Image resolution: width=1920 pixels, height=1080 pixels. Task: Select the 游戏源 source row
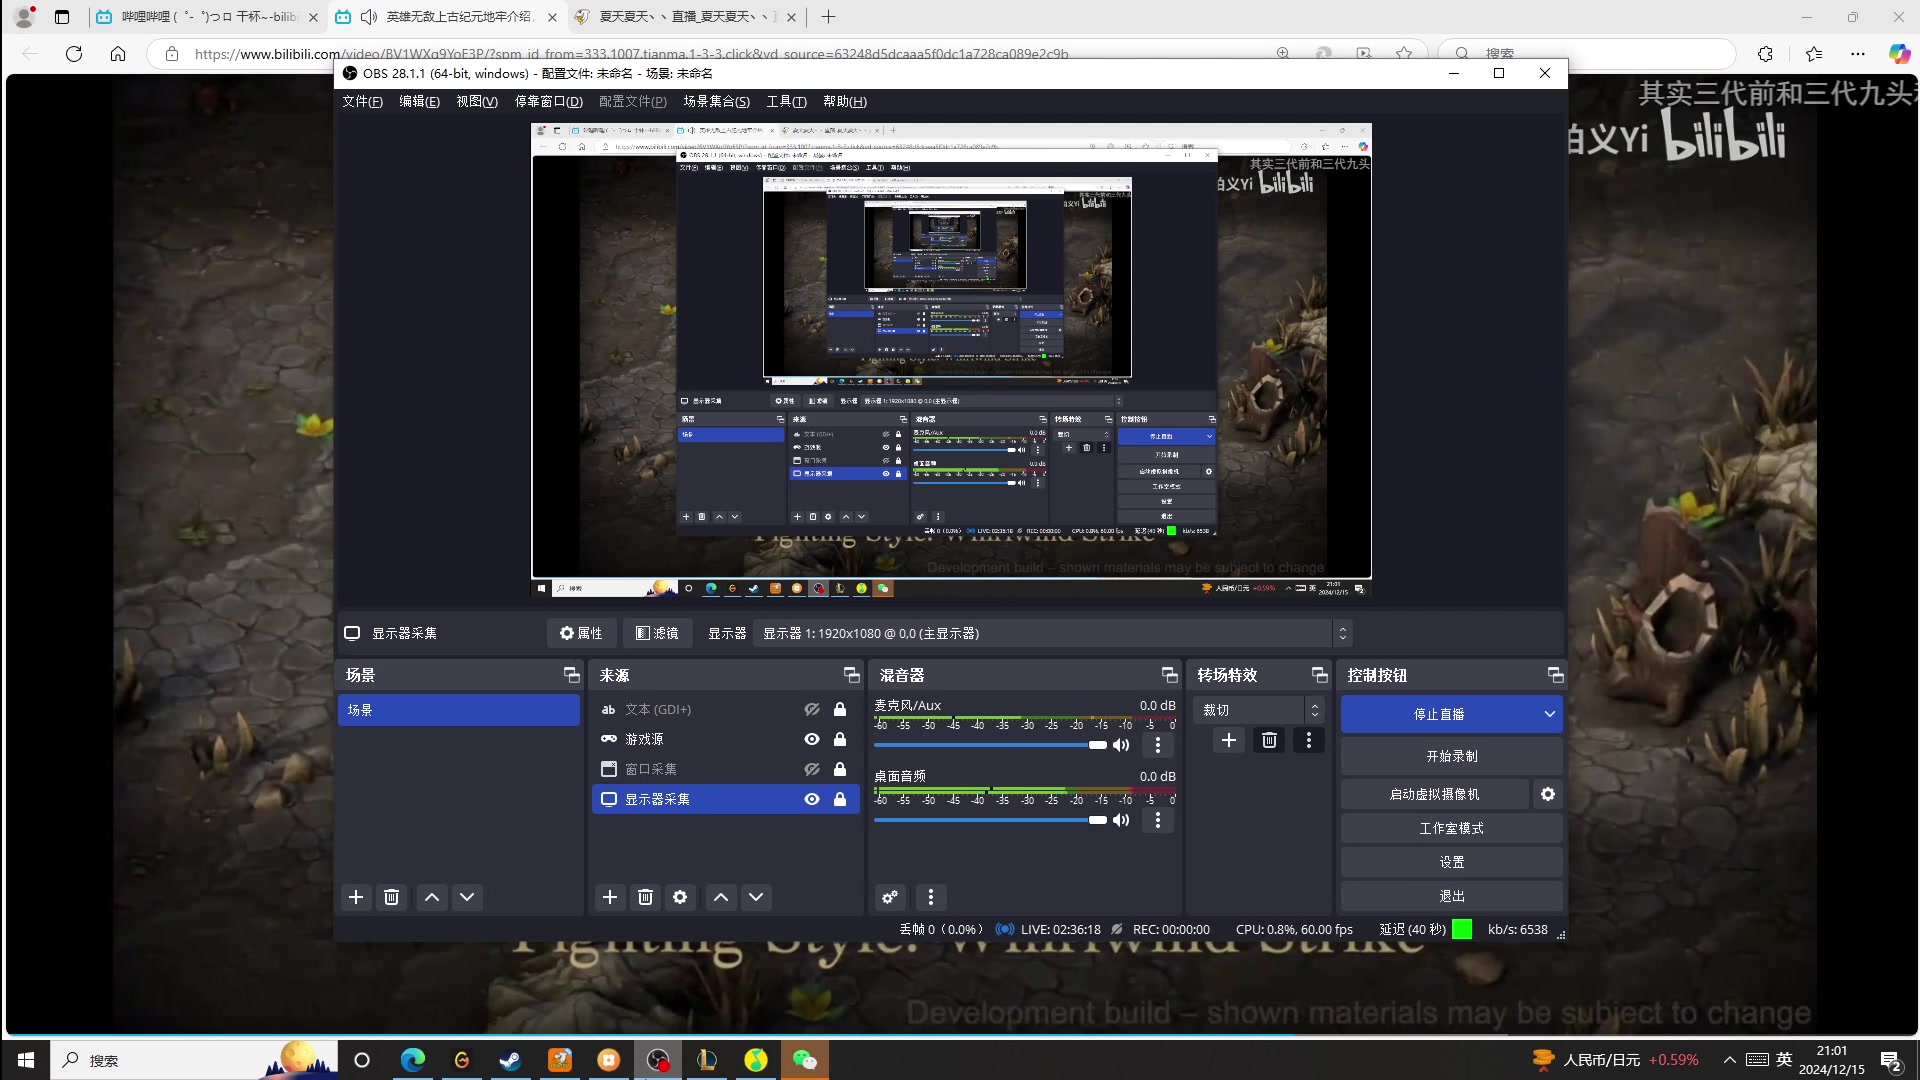pyautogui.click(x=726, y=739)
